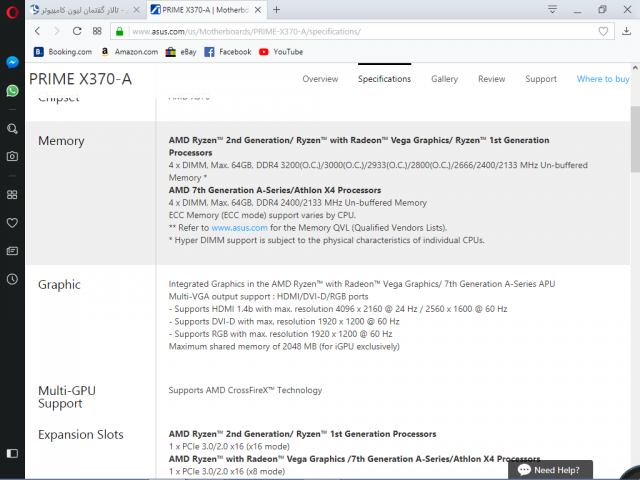The height and width of the screenshot is (480, 640).
Task: Click the Multi-GPU Support heading
Action: pos(67,397)
